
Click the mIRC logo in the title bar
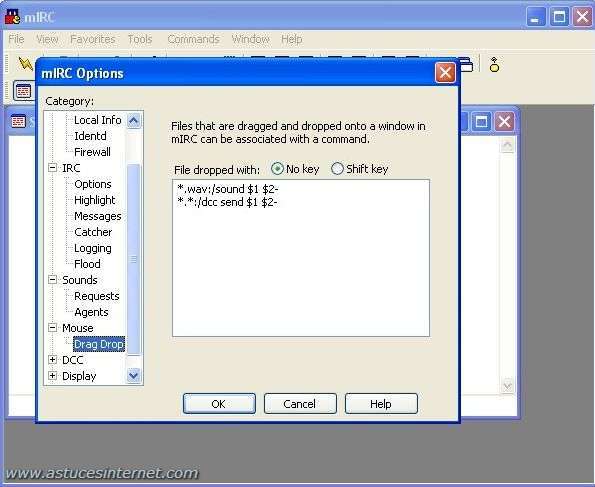click(13, 17)
